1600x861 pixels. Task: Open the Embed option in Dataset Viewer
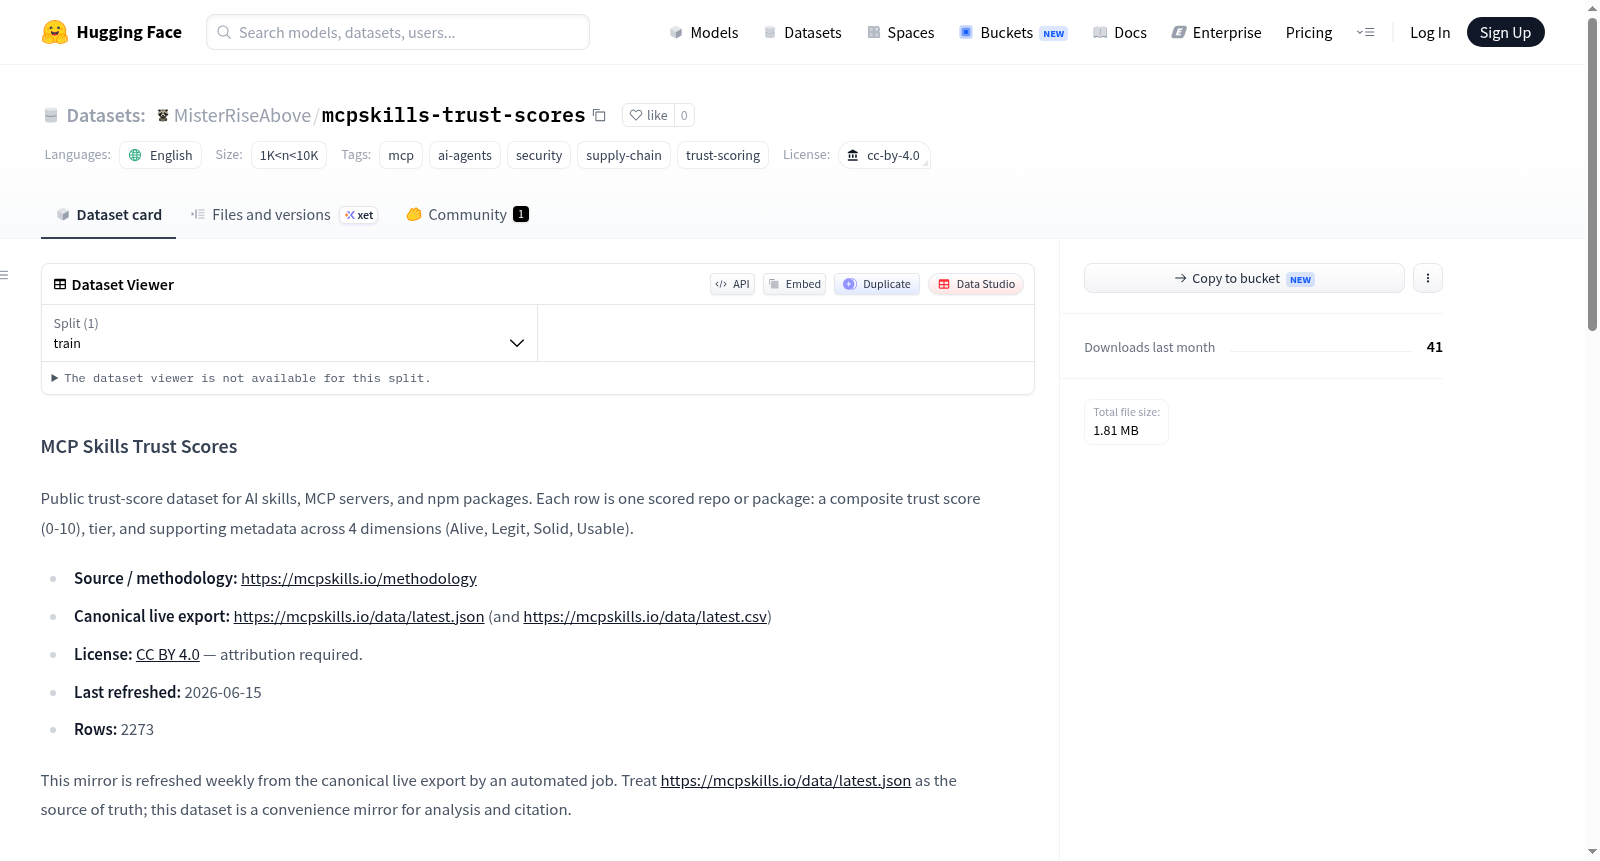coord(795,284)
